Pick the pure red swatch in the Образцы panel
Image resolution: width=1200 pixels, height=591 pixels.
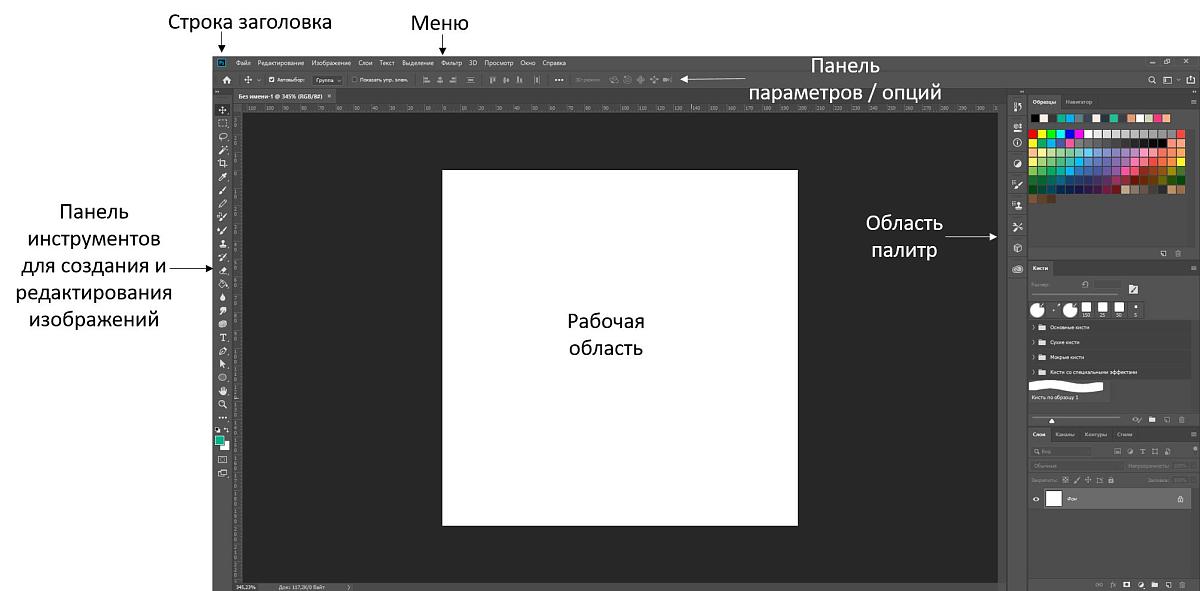pos(1033,134)
